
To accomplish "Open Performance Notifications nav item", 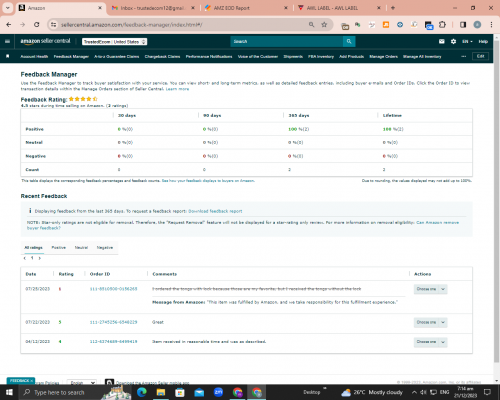I will pyautogui.click(x=209, y=57).
